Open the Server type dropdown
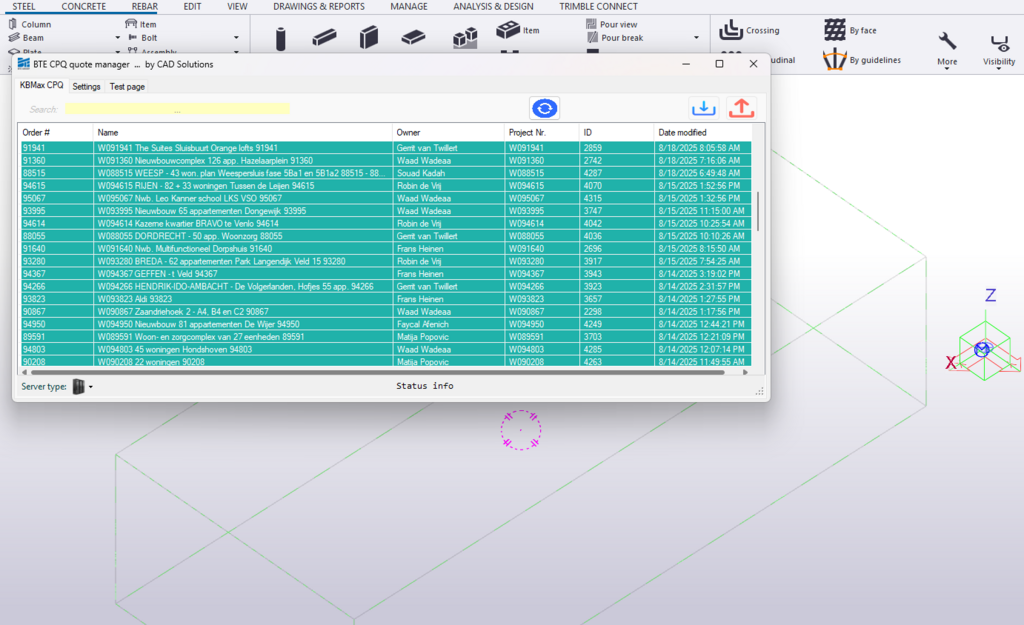1024x625 pixels. click(x=83, y=386)
